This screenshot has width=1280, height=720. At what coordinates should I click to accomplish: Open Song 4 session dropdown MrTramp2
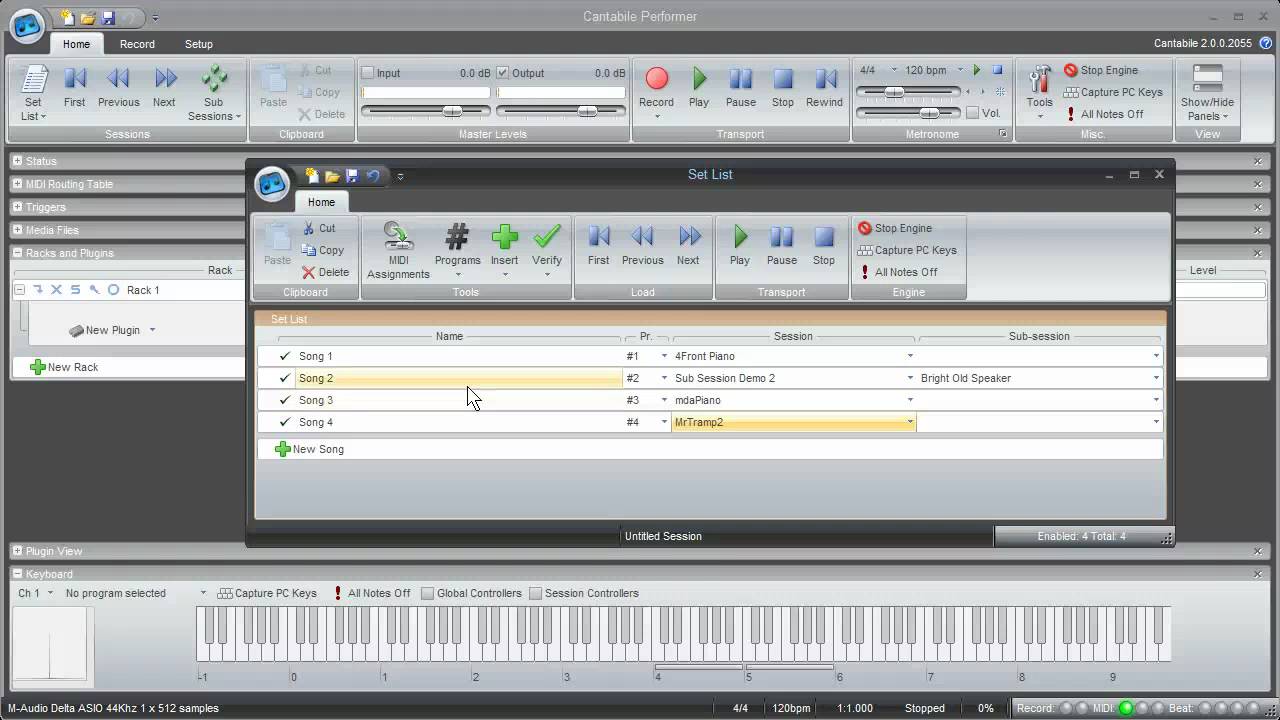pyautogui.click(x=910, y=422)
